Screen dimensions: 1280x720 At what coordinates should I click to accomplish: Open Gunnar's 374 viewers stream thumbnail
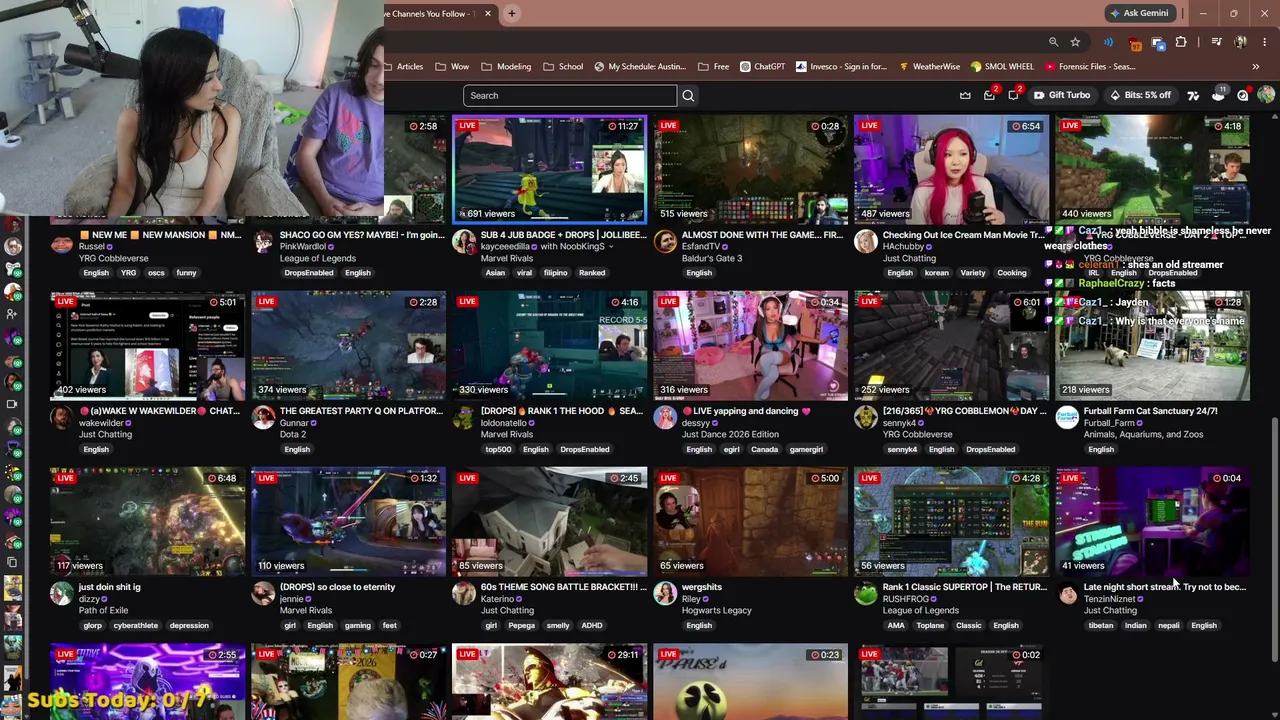pos(348,345)
